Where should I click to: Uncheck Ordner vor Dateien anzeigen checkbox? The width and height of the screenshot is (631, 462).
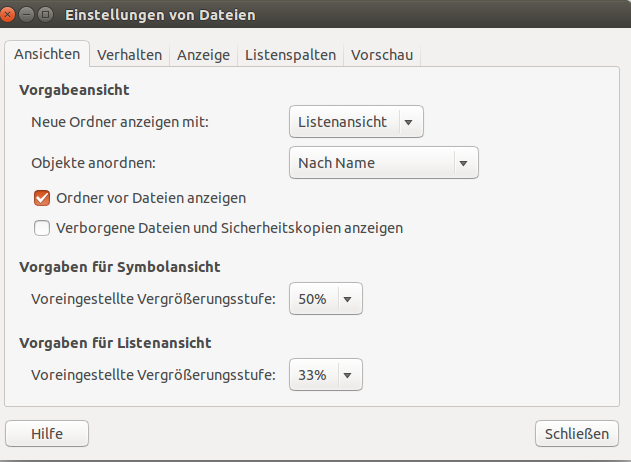[42, 198]
